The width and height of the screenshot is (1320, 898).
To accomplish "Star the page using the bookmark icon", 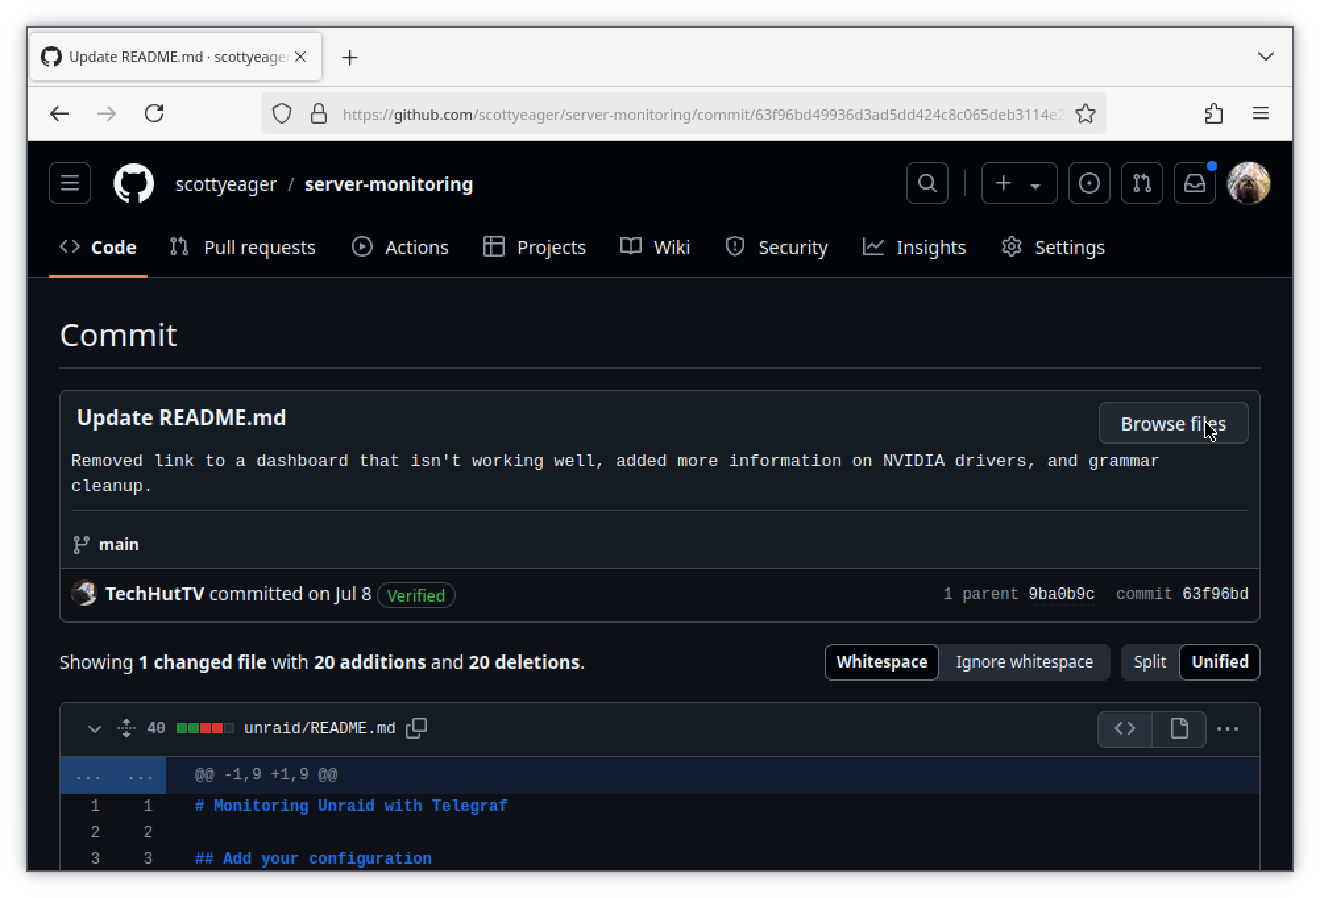I will tap(1086, 113).
